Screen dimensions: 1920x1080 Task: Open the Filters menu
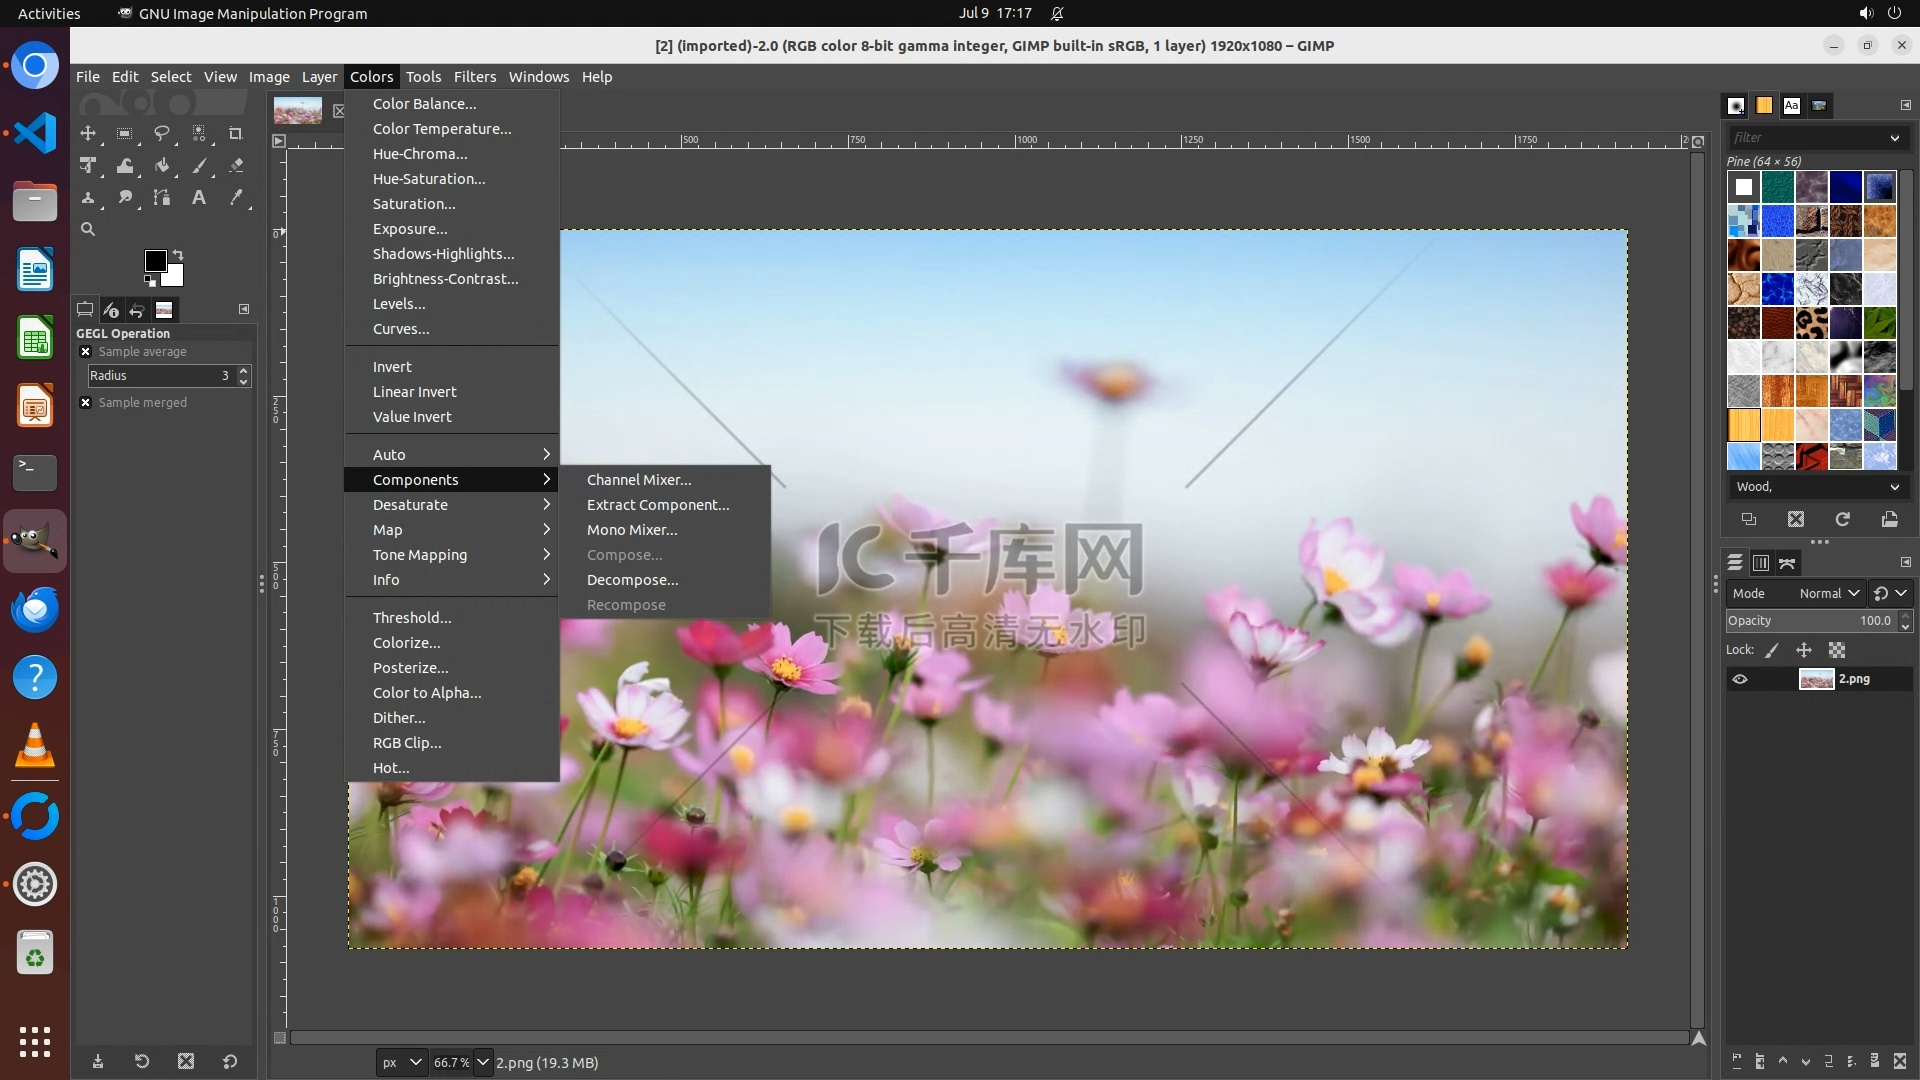tap(474, 77)
